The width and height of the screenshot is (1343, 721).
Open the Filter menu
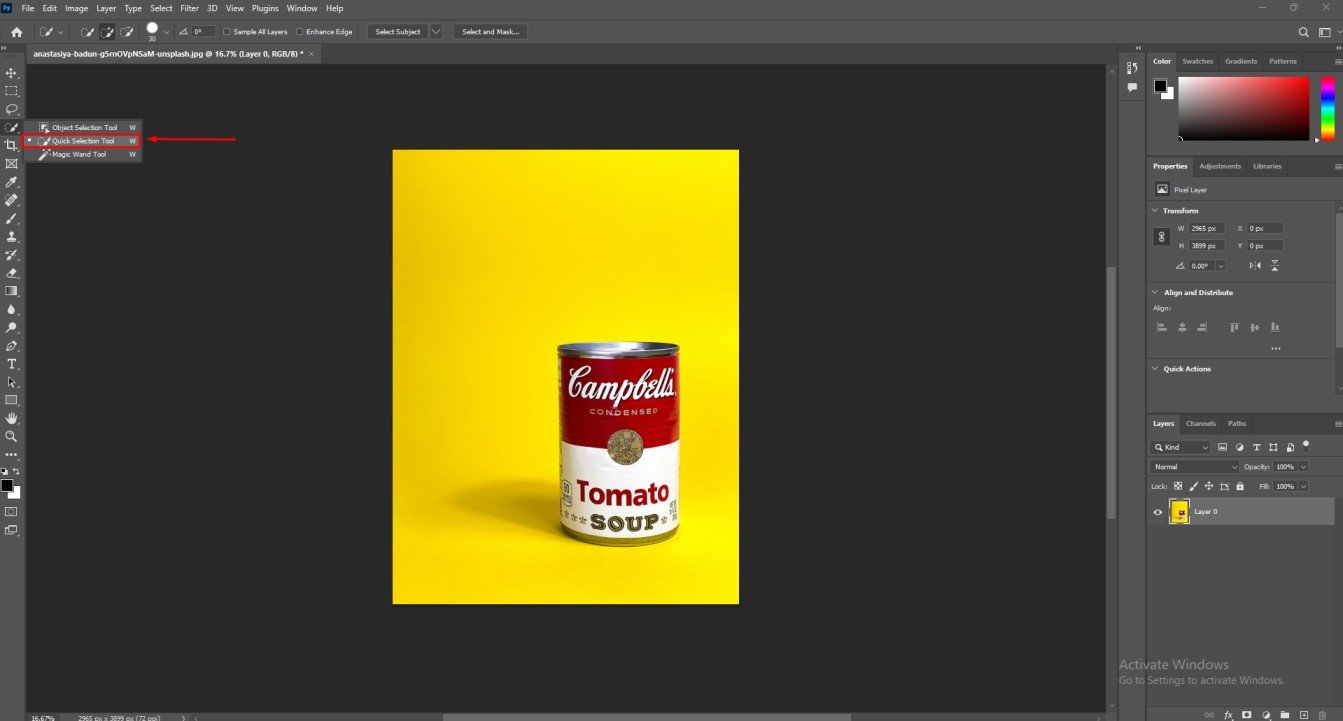point(189,8)
